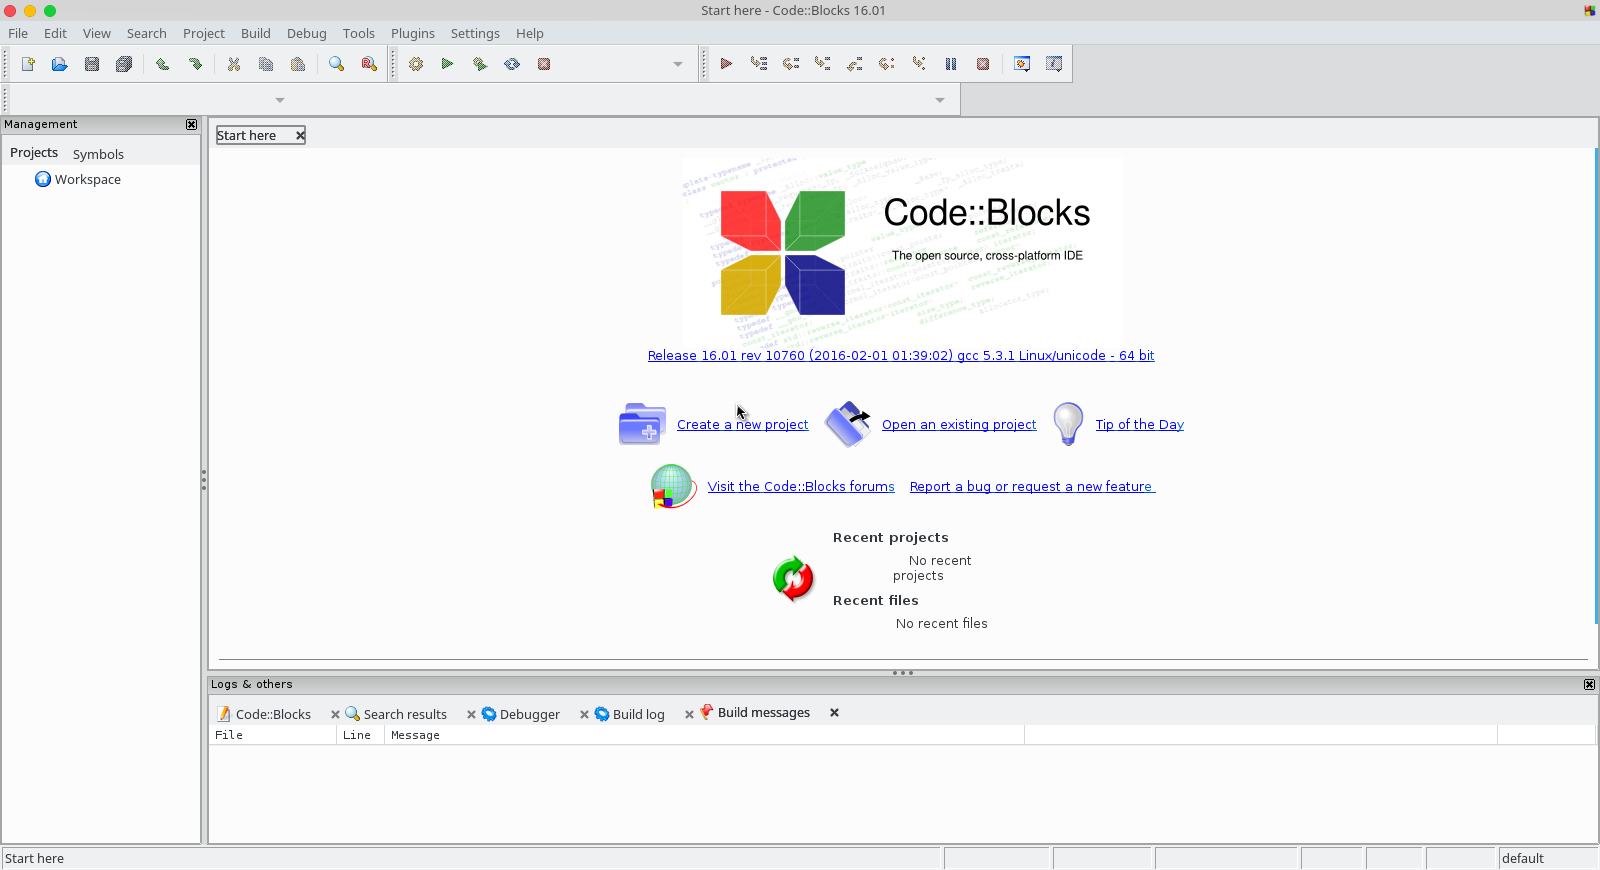Close the Management panel
1600x870 pixels.
point(191,124)
